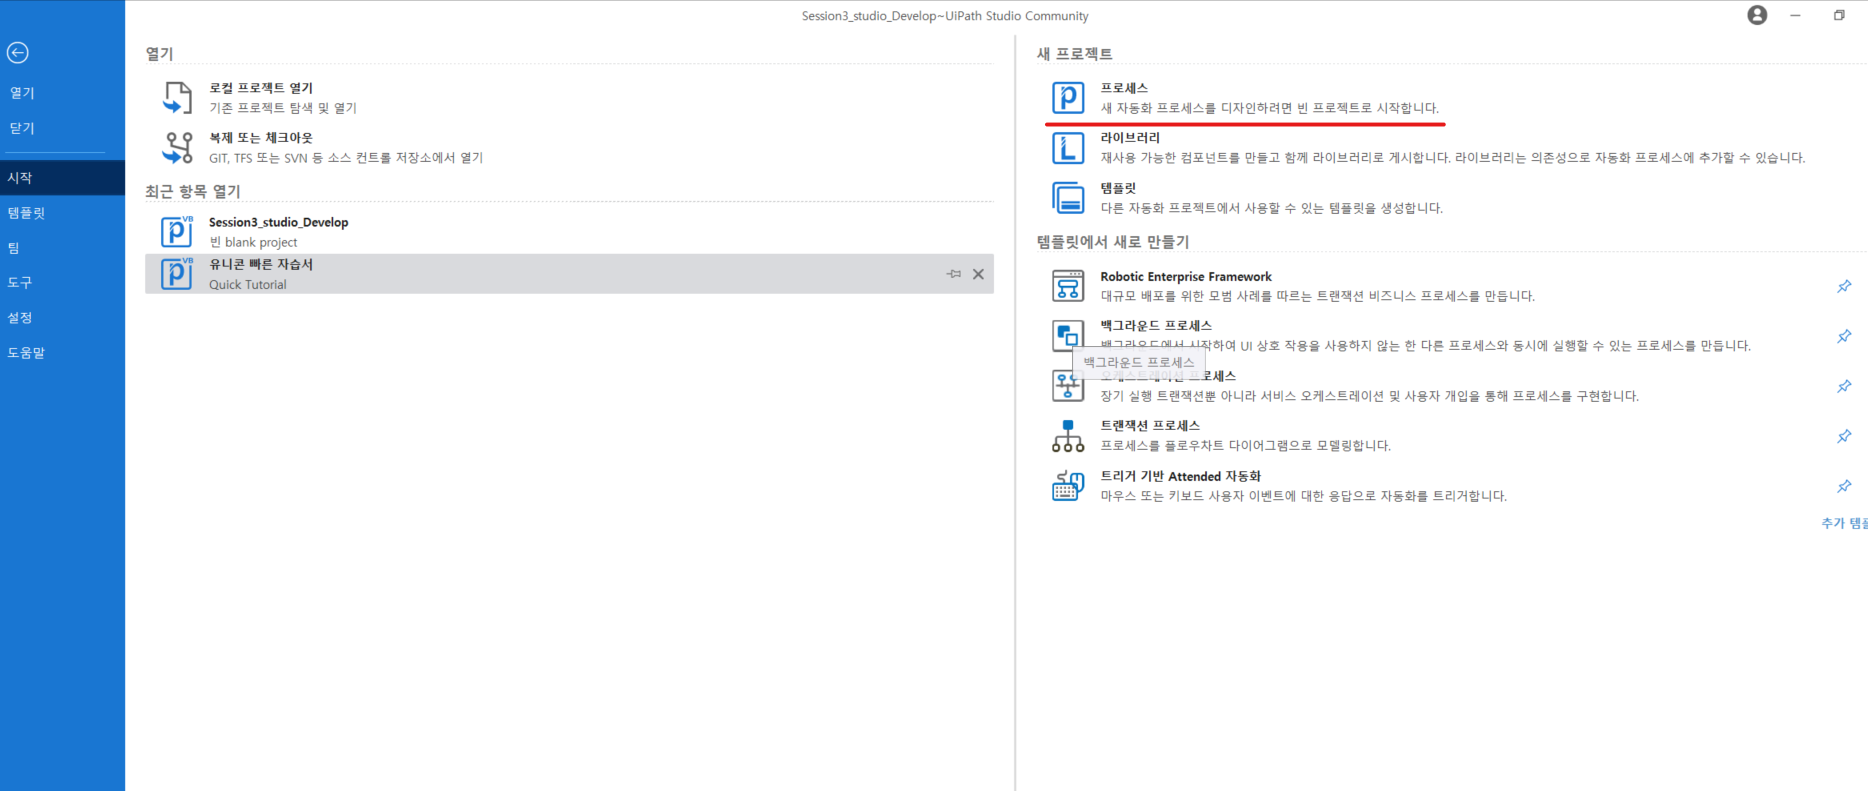
Task: Click the 빈 blank project description text
Action: (254, 242)
